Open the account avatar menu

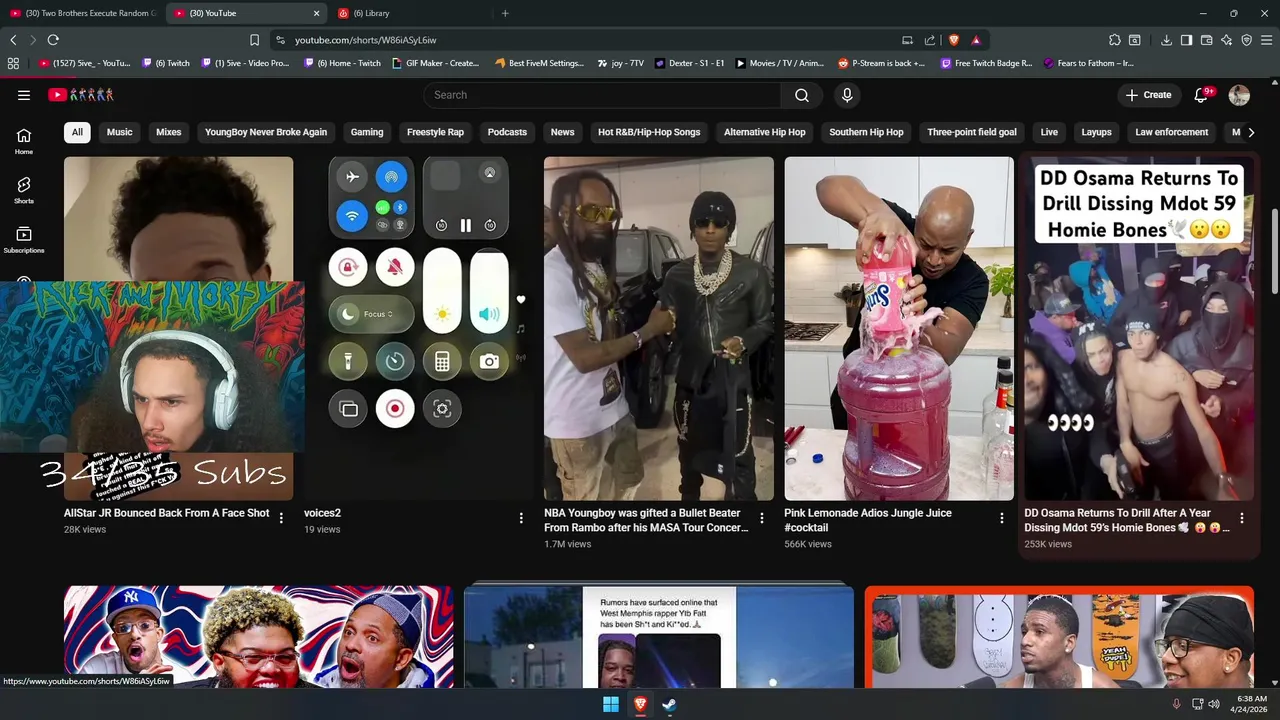[x=1239, y=95]
